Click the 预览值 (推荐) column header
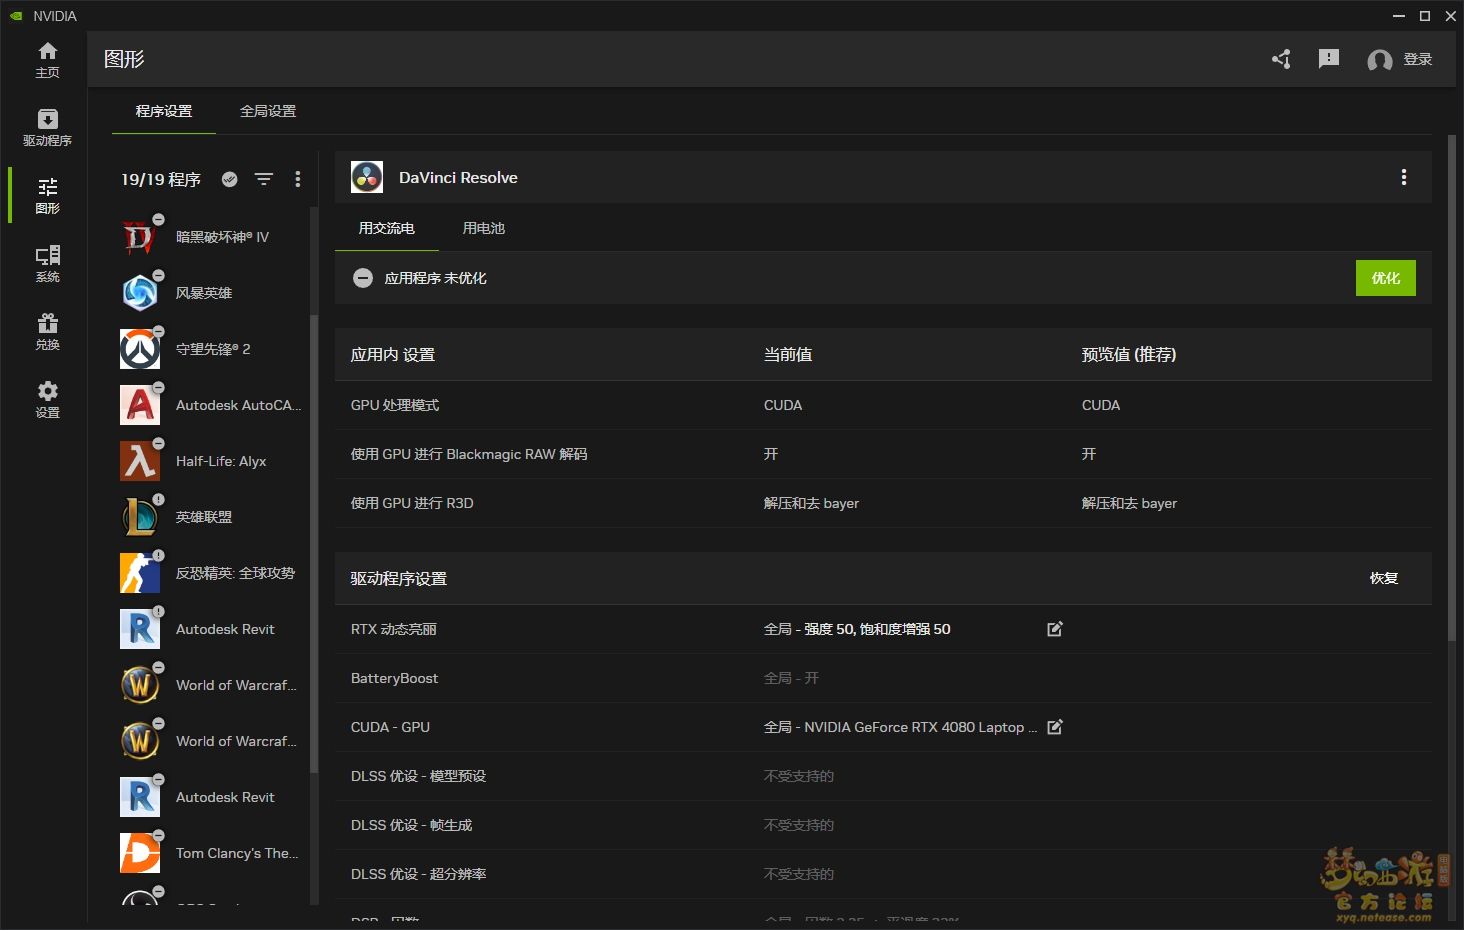The height and width of the screenshot is (930, 1464). pos(1129,354)
